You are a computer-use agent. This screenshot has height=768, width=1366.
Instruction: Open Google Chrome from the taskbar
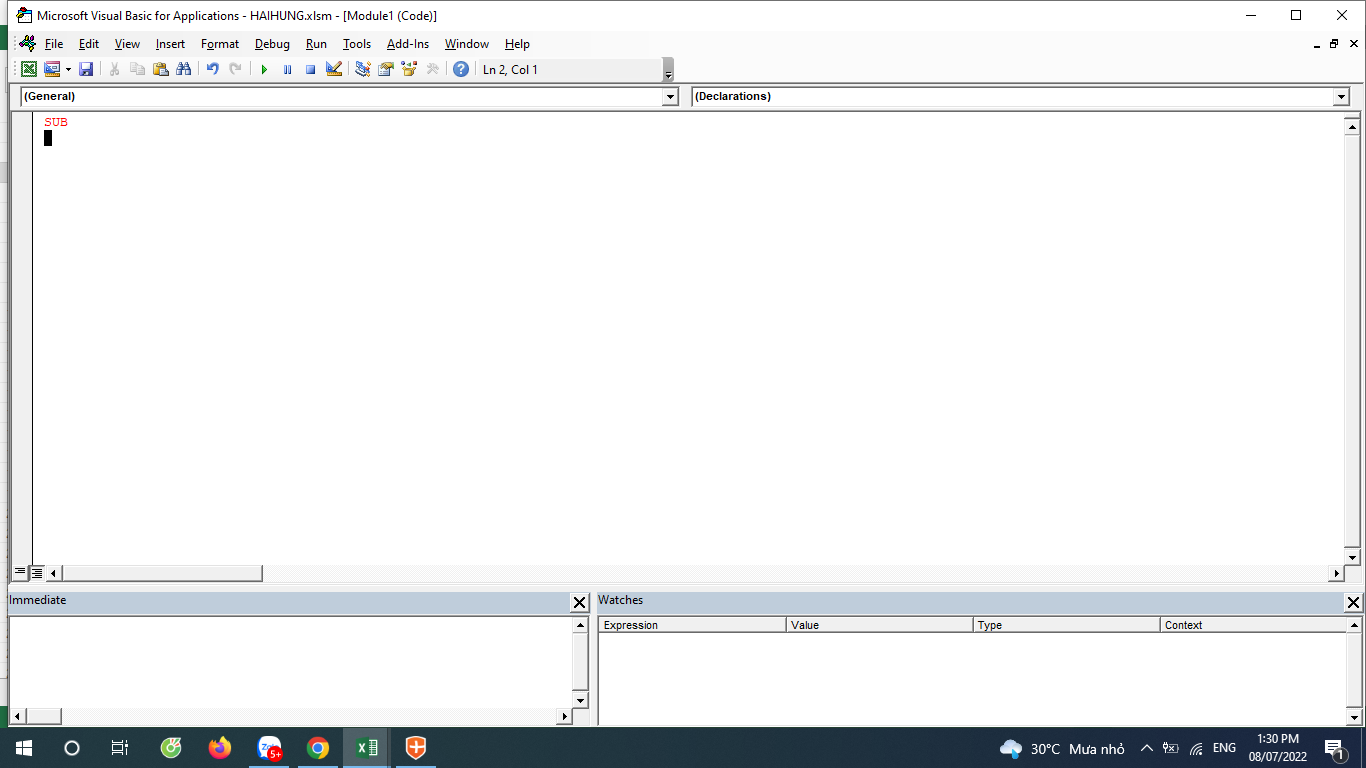tap(318, 748)
